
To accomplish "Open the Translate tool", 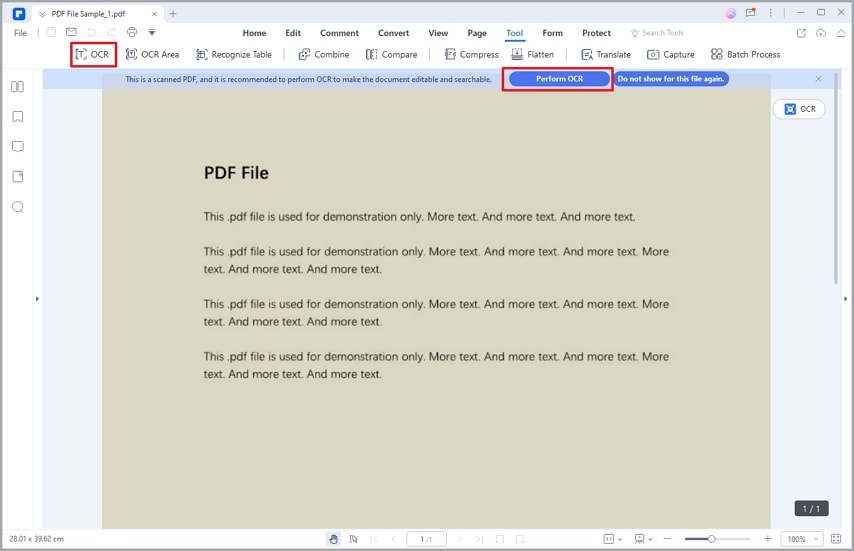I will click(606, 54).
